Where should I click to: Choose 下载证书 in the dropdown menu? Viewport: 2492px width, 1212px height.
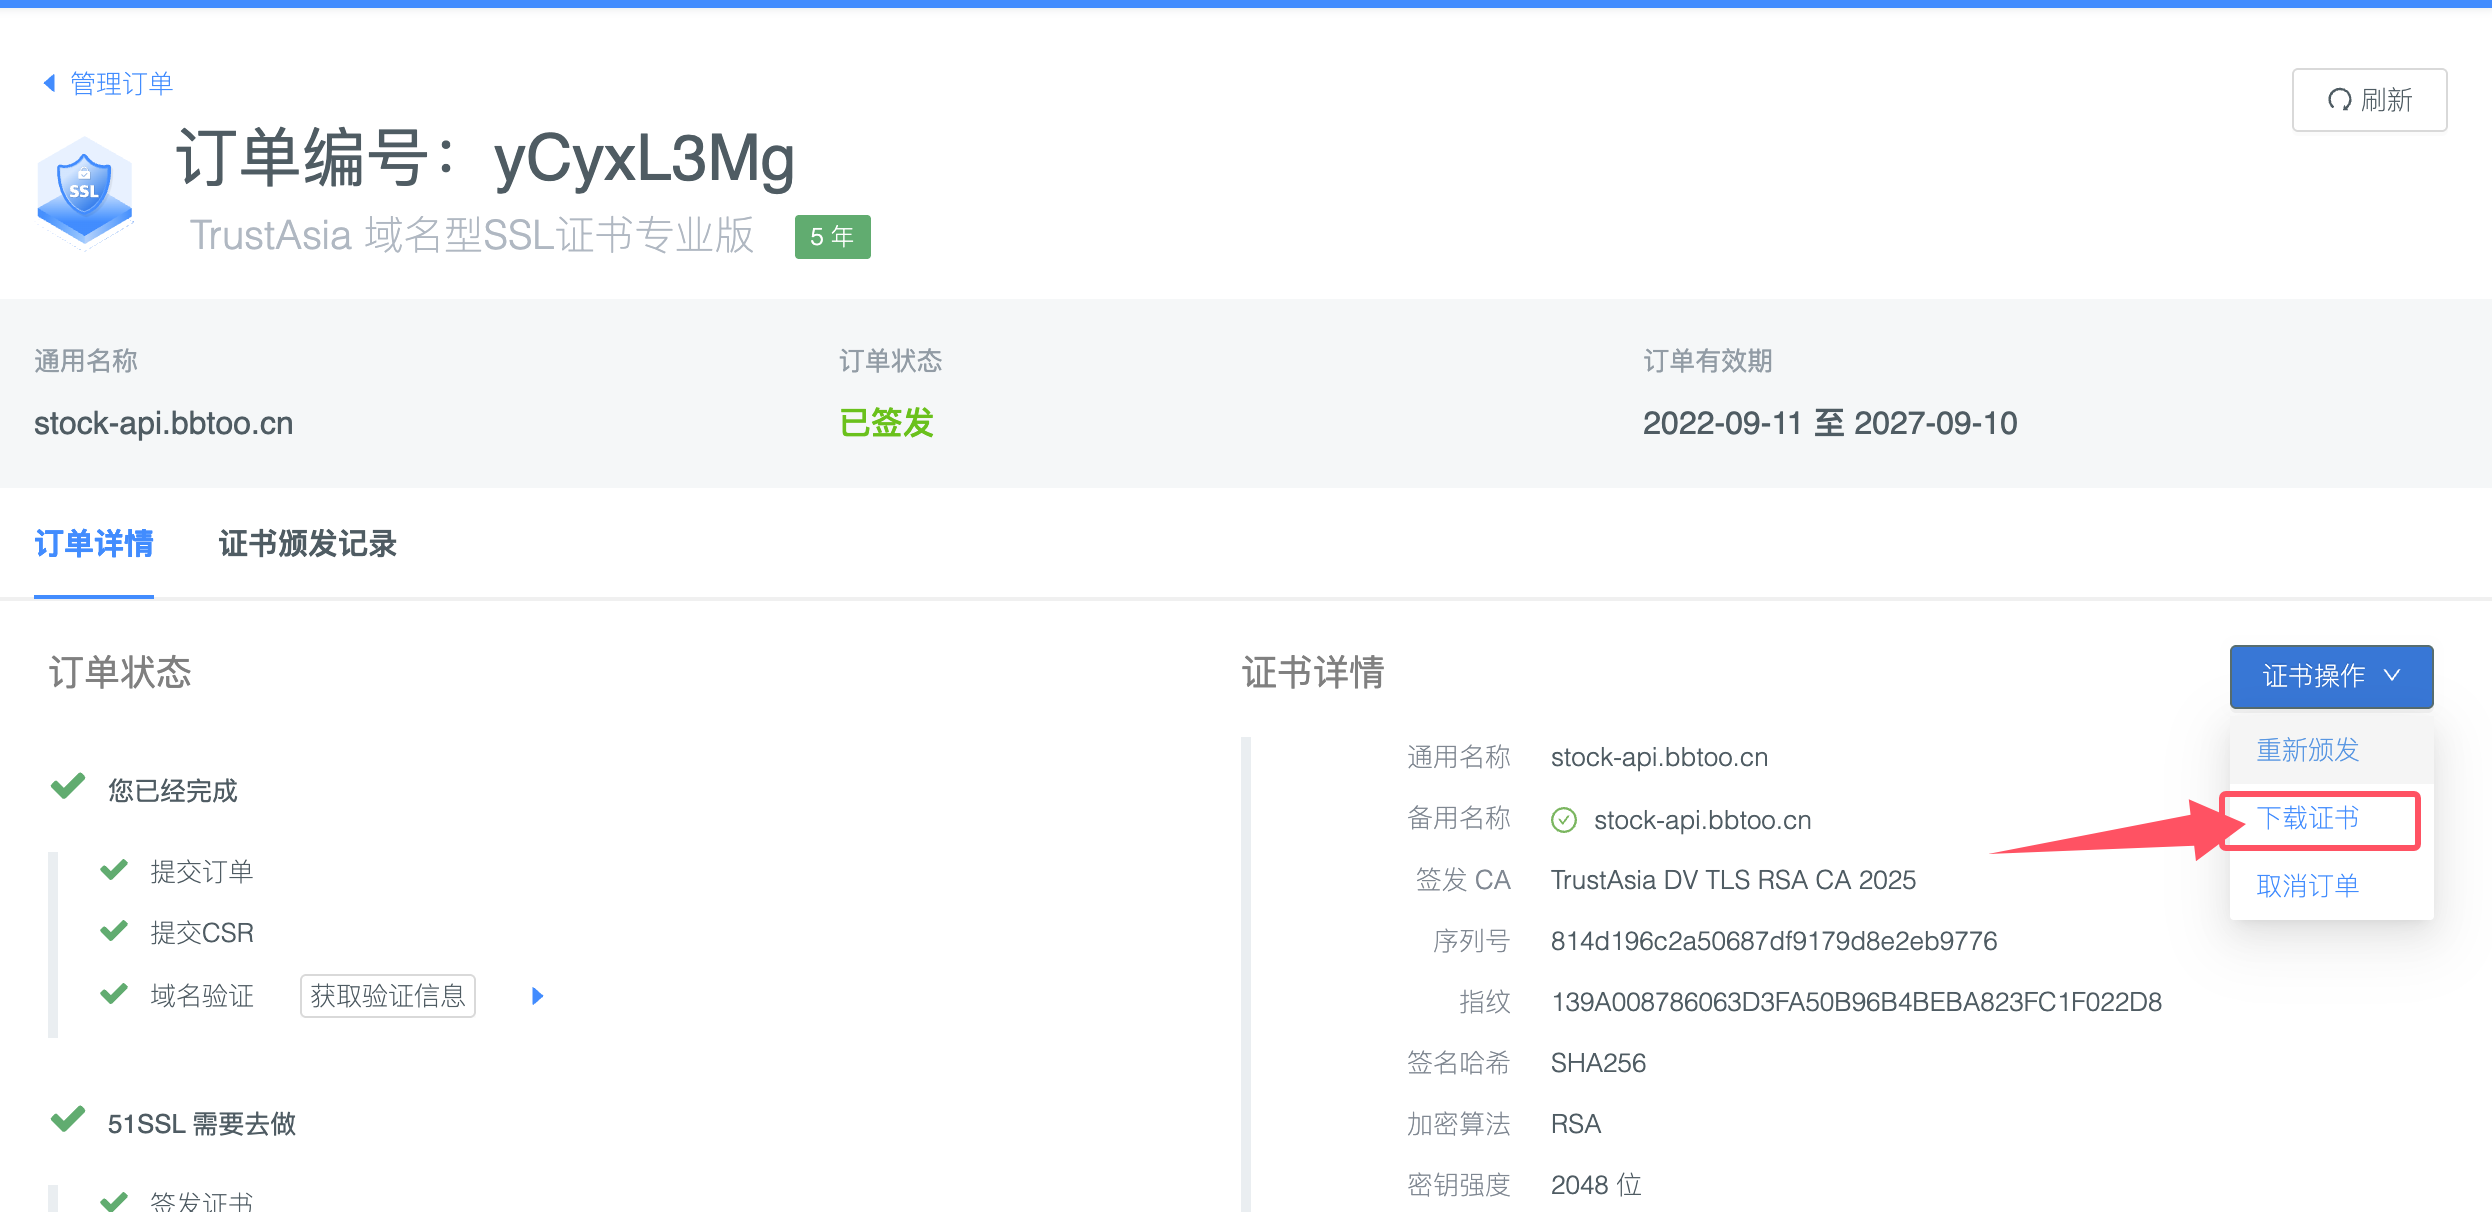[2307, 818]
